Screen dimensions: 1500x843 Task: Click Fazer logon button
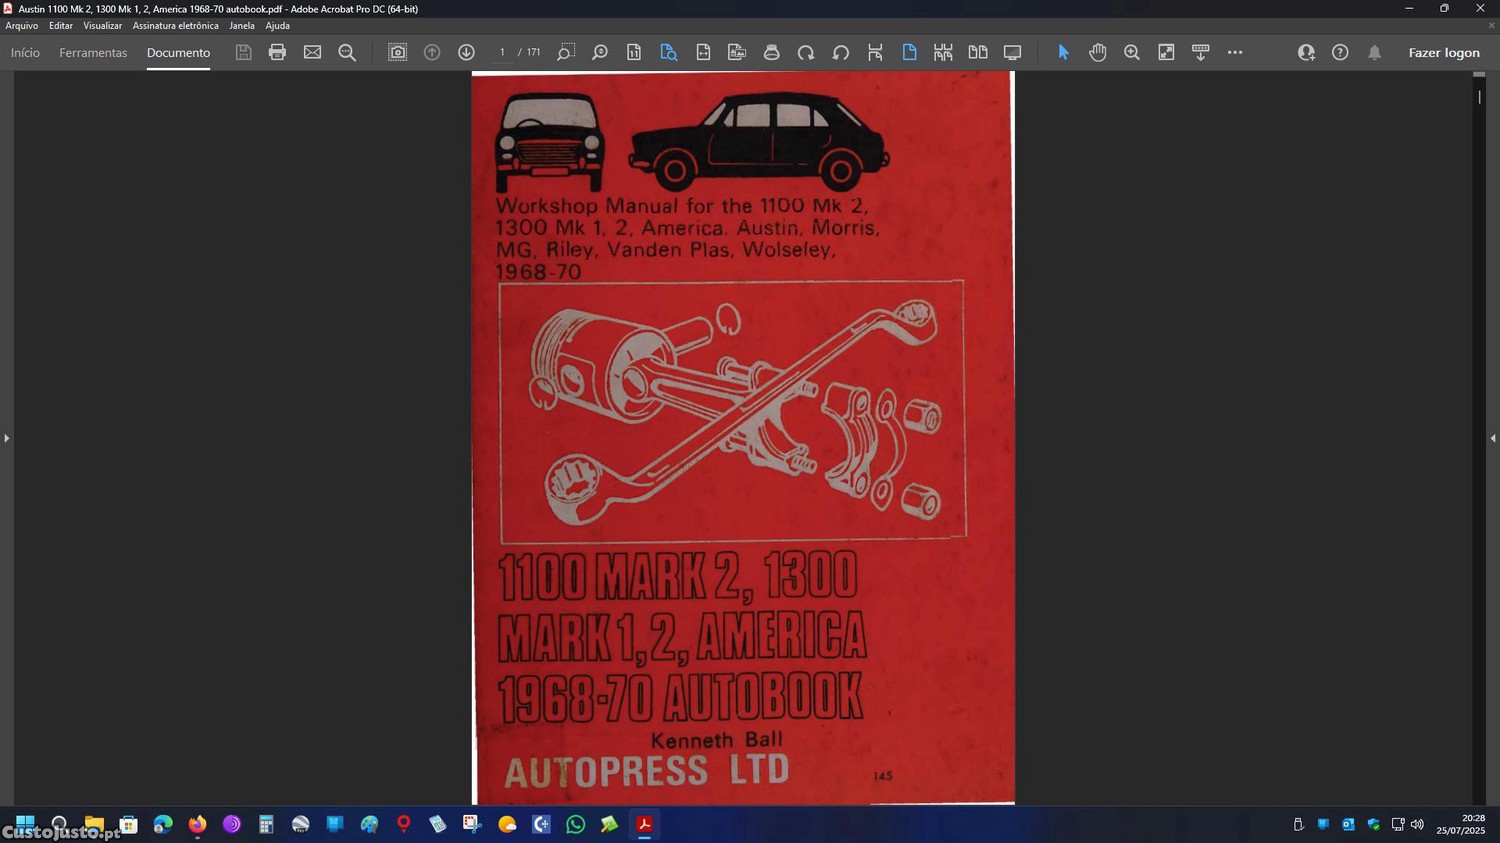tap(1443, 52)
